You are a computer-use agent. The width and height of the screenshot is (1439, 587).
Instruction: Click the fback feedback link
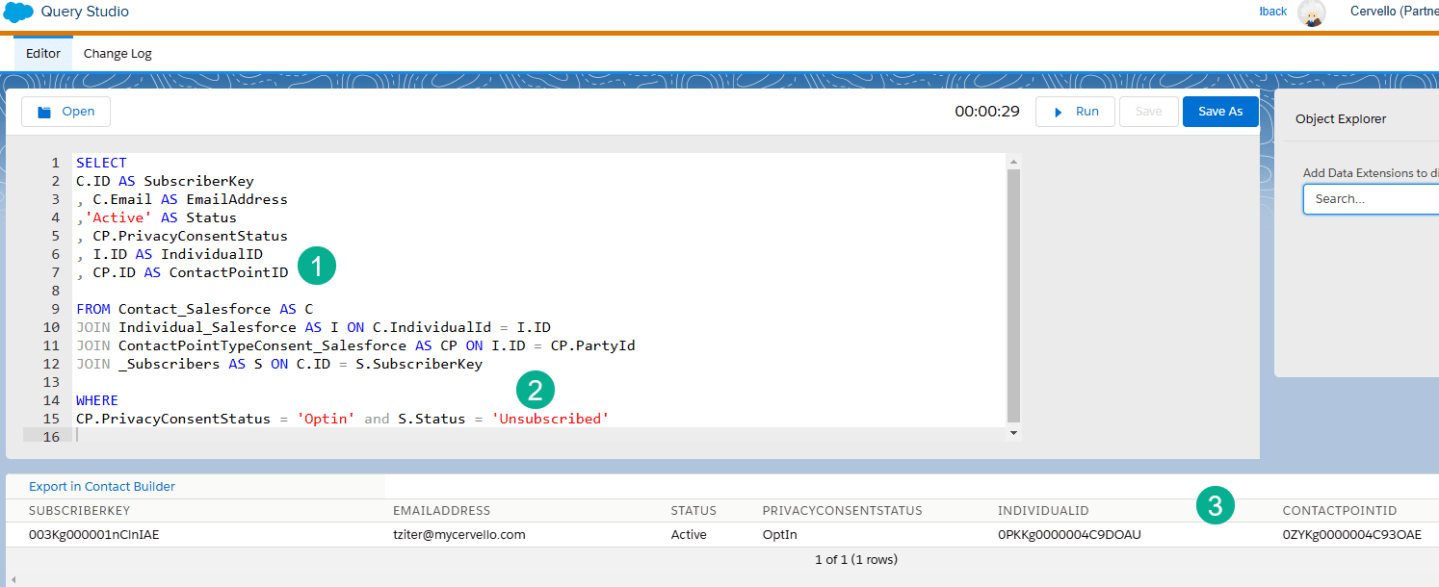point(1271,11)
